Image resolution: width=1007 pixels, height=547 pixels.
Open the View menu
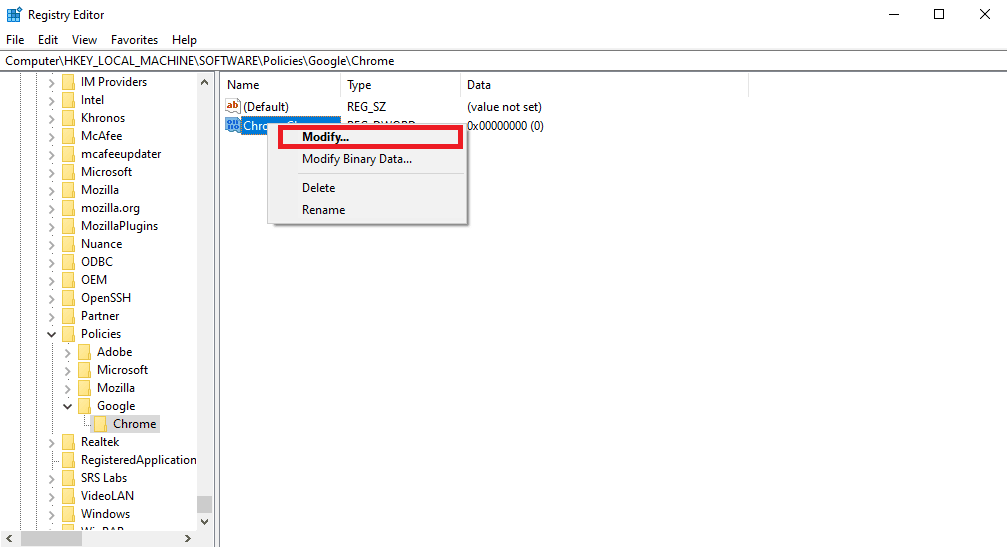(84, 40)
